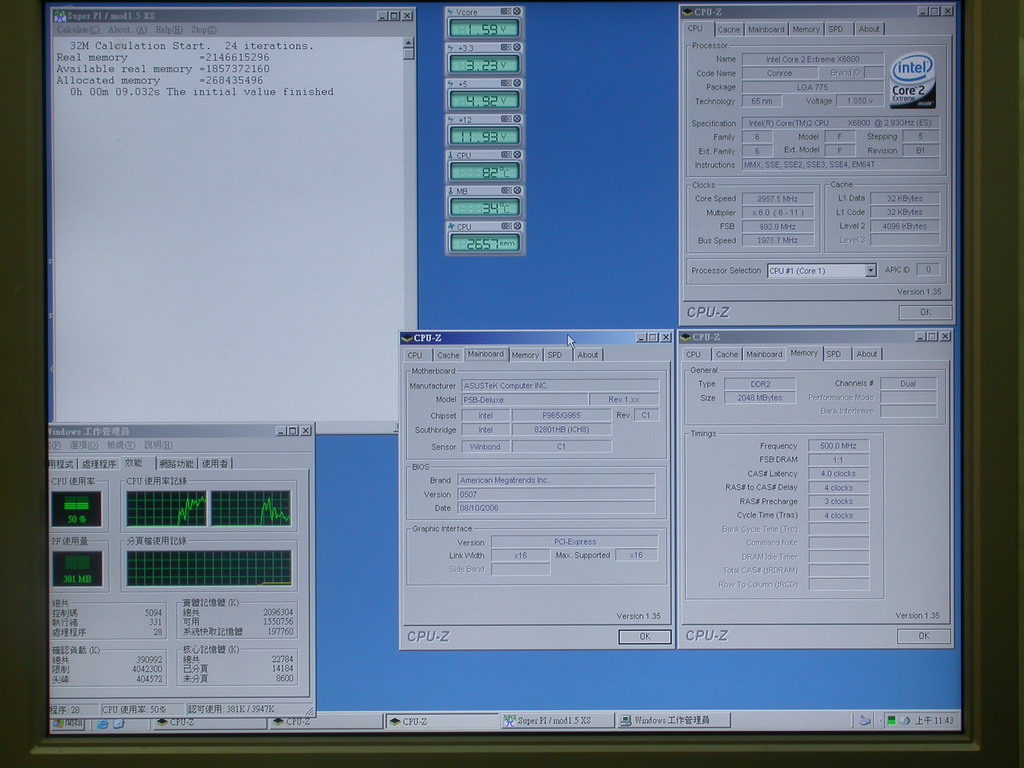
Task: Switch to SPD tab in top CPU-Z window
Action: [x=835, y=29]
